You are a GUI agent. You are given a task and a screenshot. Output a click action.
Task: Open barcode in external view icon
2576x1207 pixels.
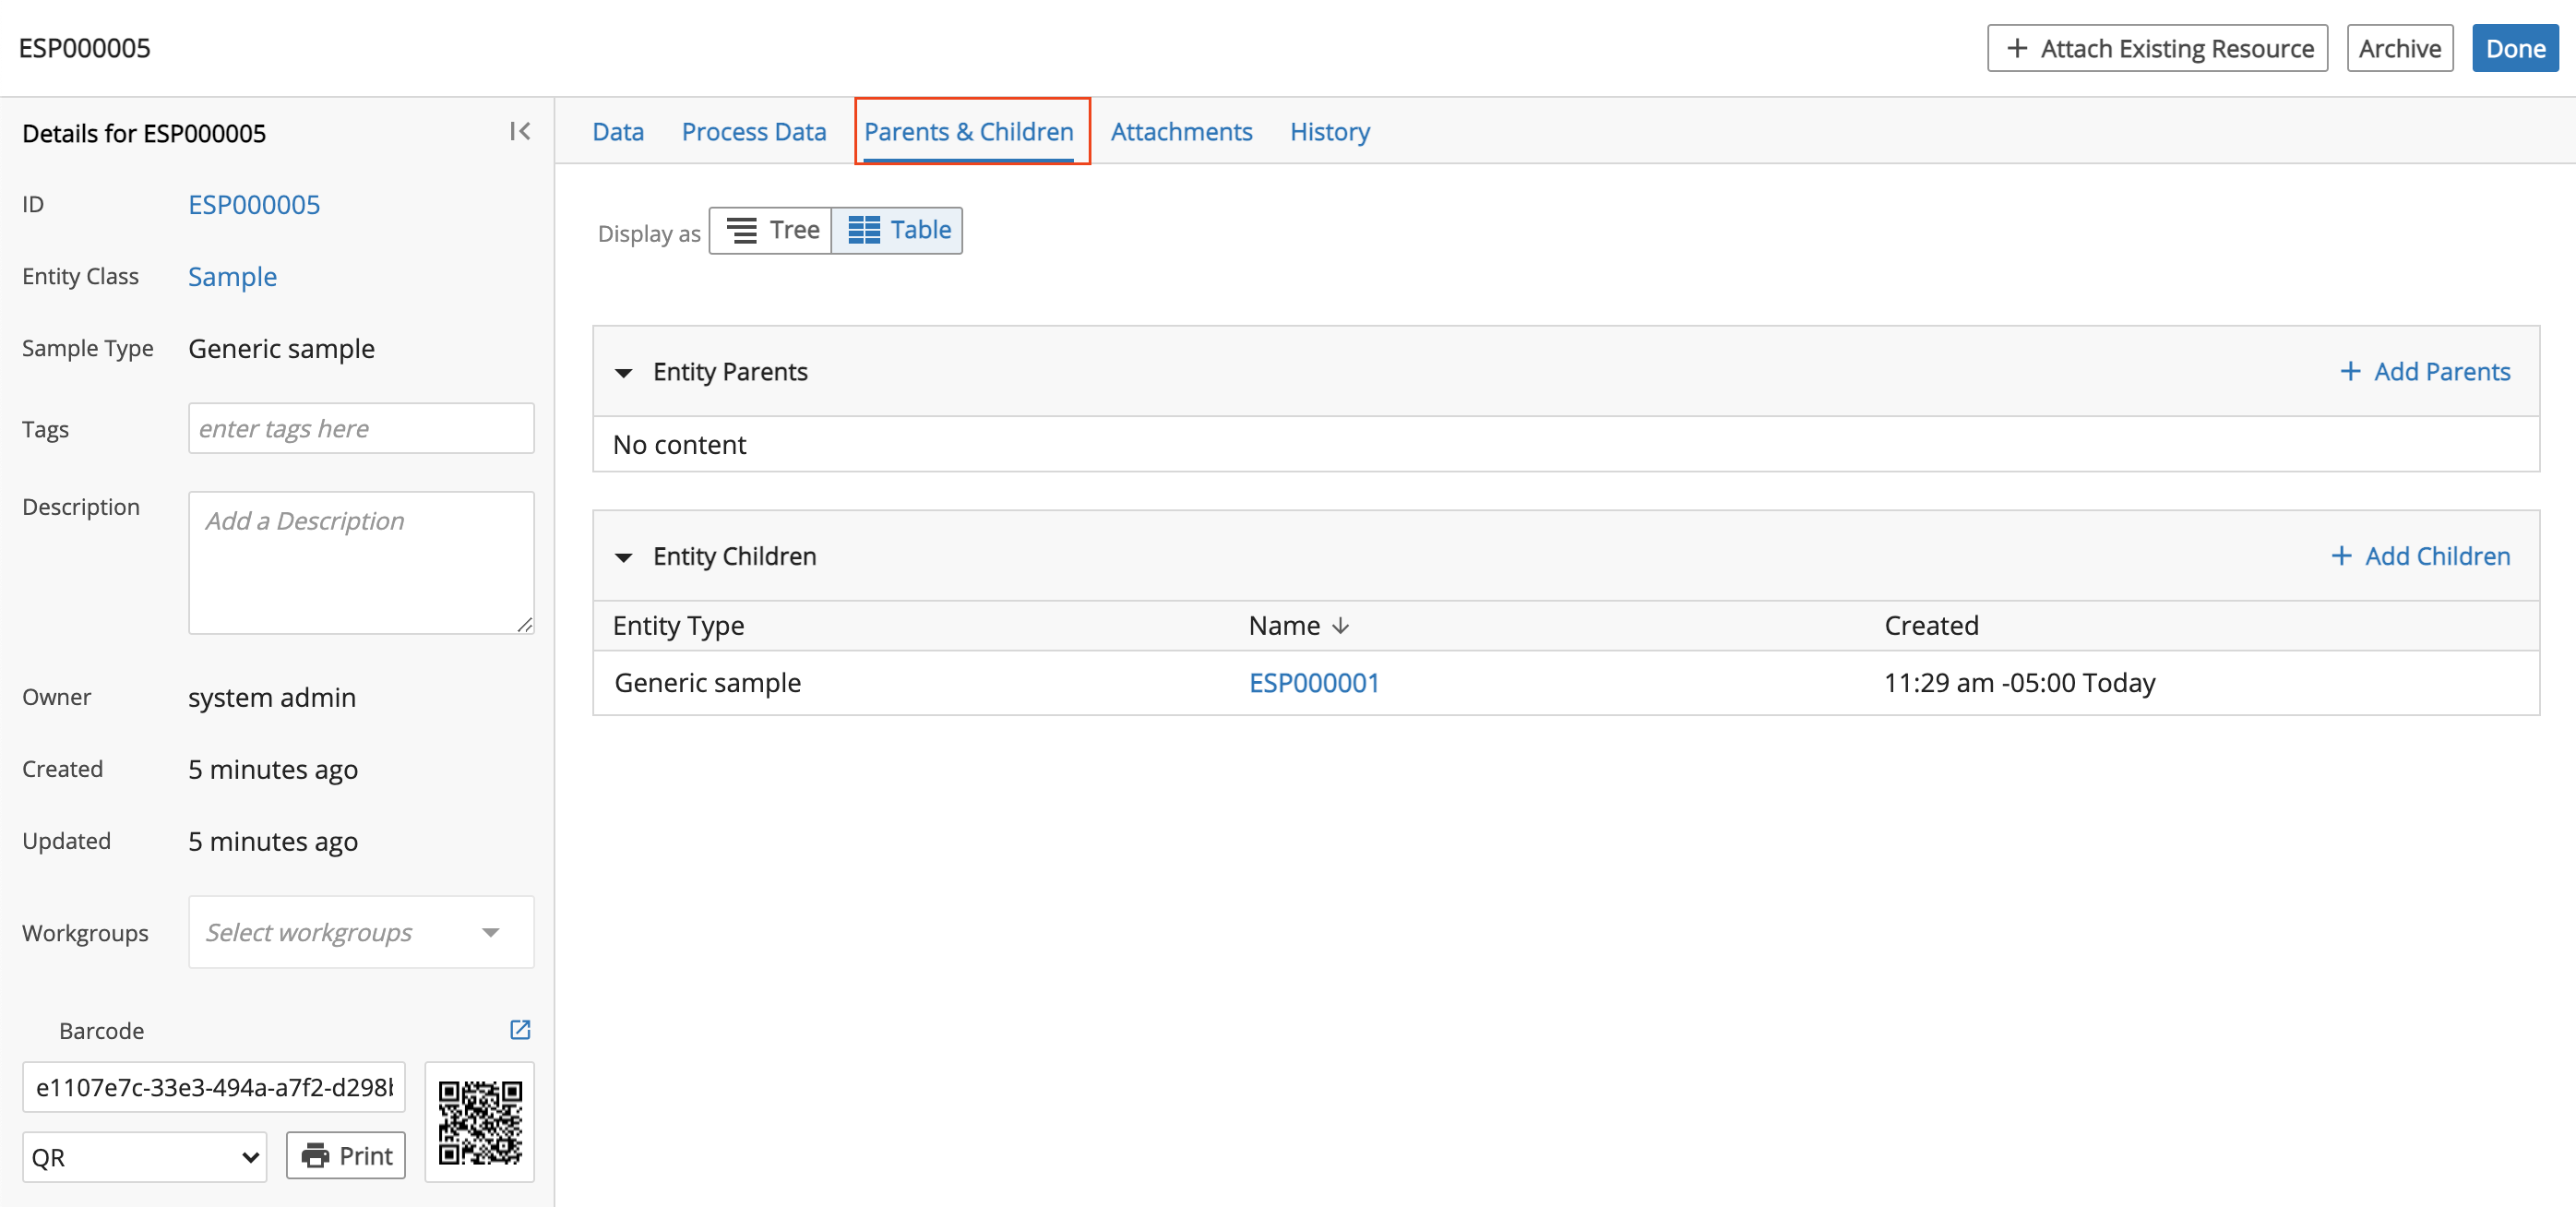pos(520,1030)
